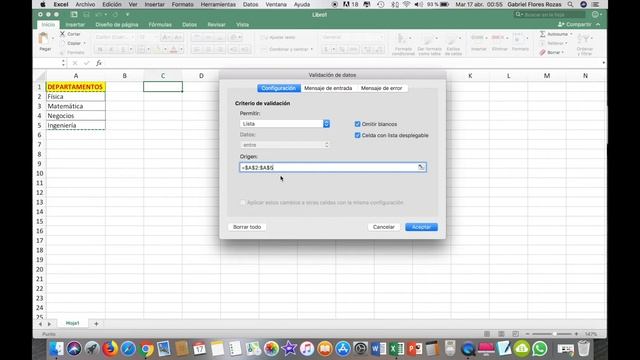The width and height of the screenshot is (640, 360).
Task: Open Google Chrome from the dock
Action: 146,349
